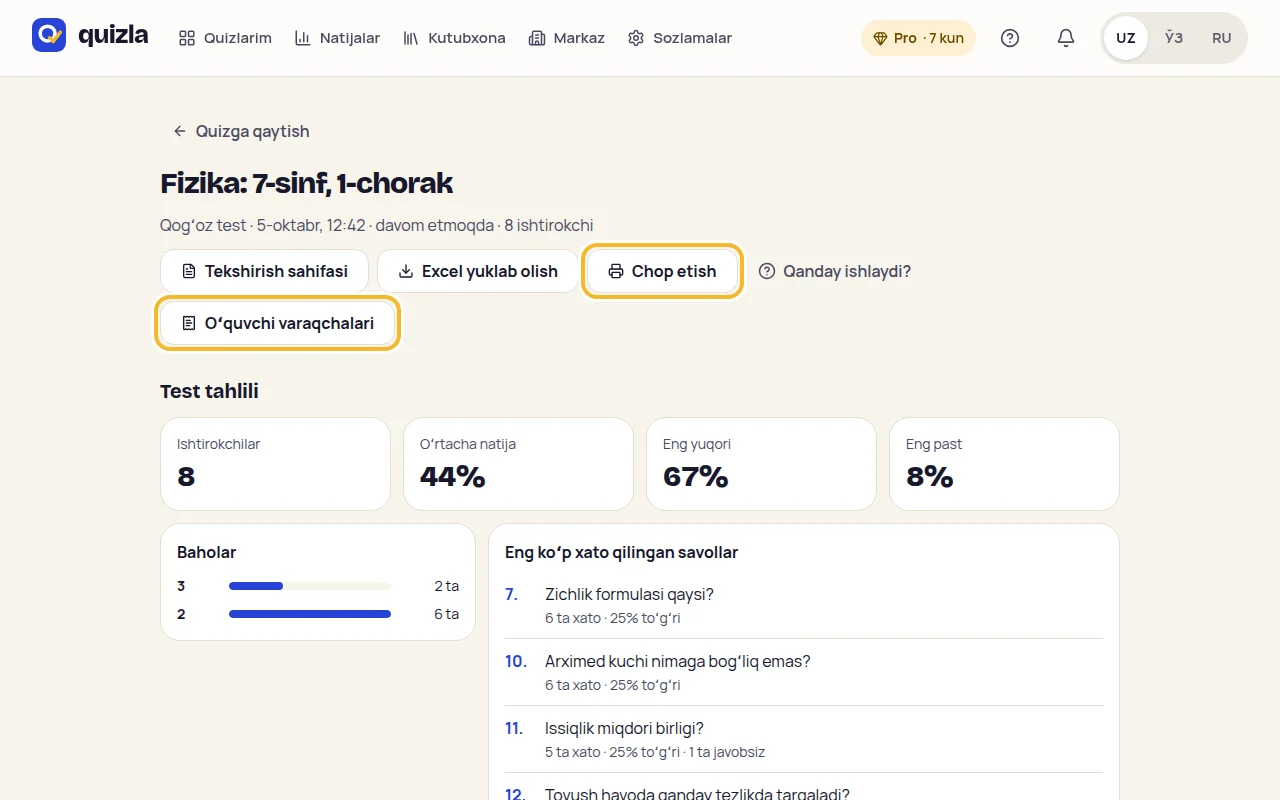The image size is (1280, 800).
Task: Click the Eng past 8% card
Action: coord(1004,464)
